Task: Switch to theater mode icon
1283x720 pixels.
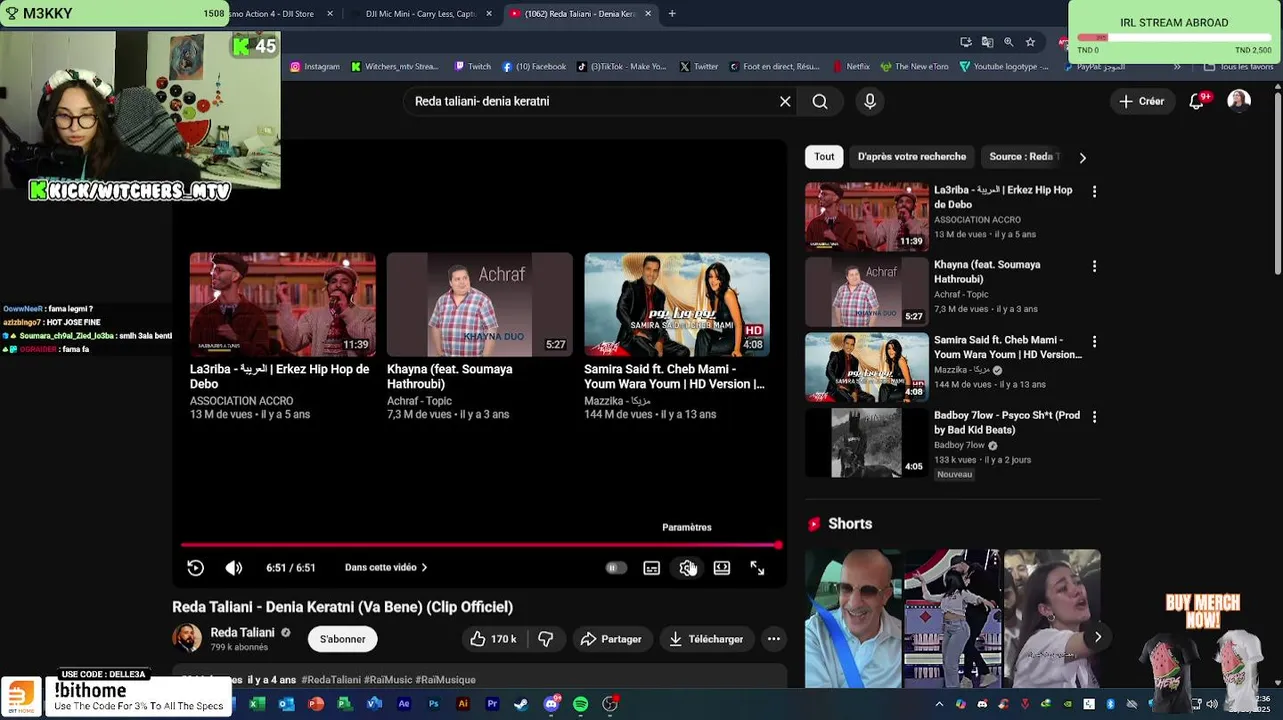Action: click(721, 568)
